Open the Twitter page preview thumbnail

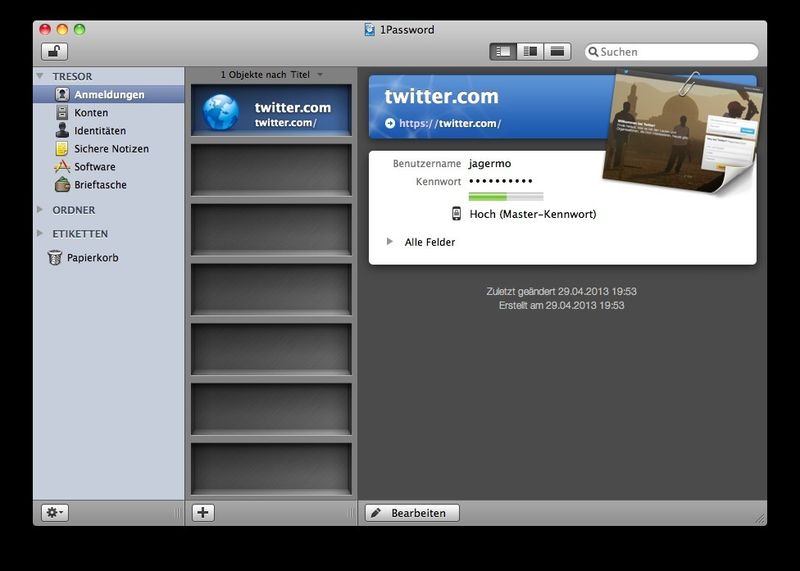coord(681,134)
